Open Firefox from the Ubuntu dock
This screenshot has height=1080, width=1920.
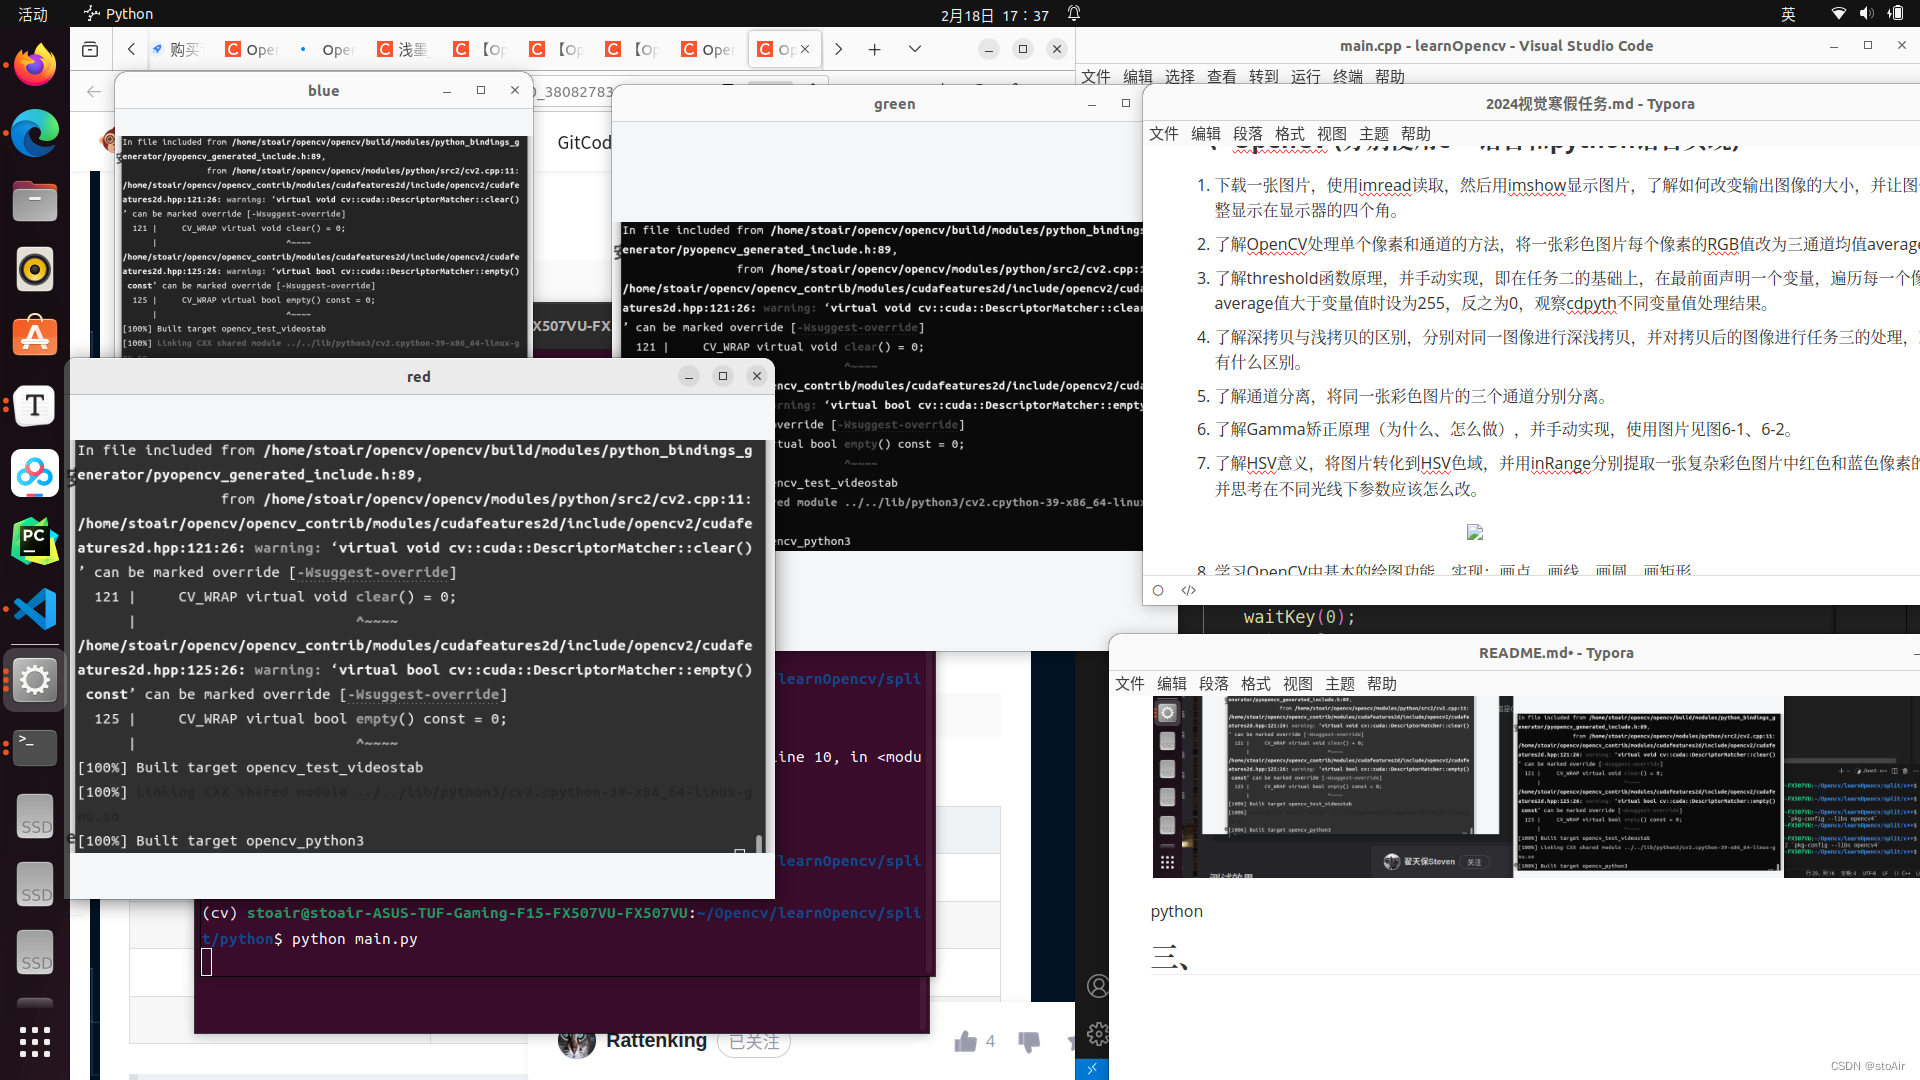coord(35,66)
